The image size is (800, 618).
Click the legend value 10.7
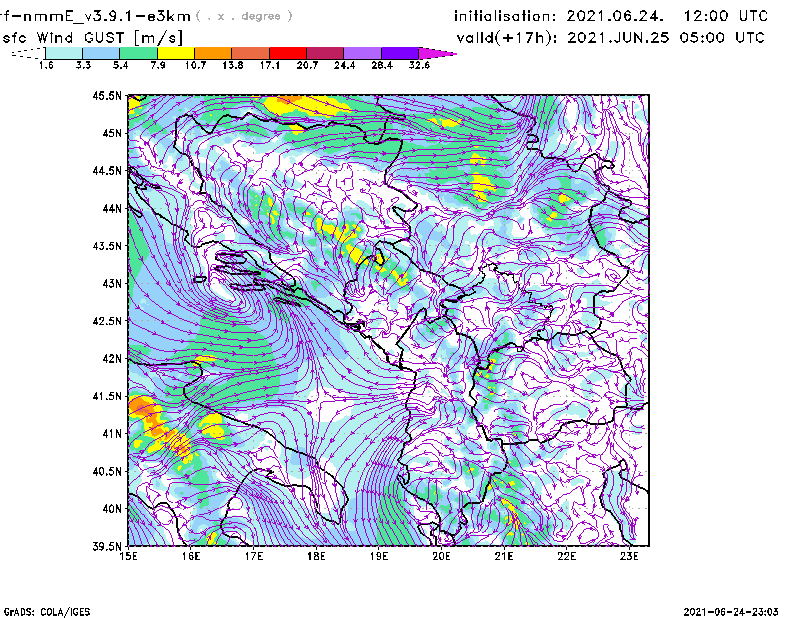click(x=195, y=65)
